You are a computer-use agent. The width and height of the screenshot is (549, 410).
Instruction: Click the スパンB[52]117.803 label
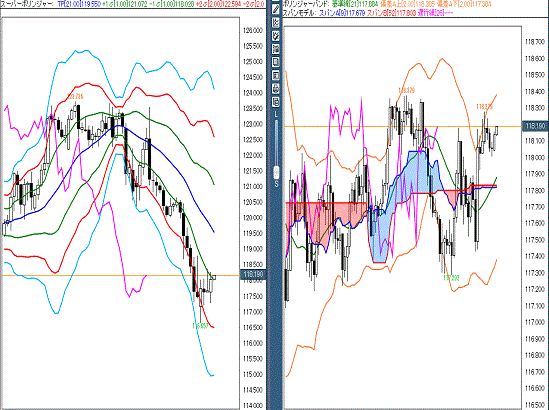(x=391, y=13)
